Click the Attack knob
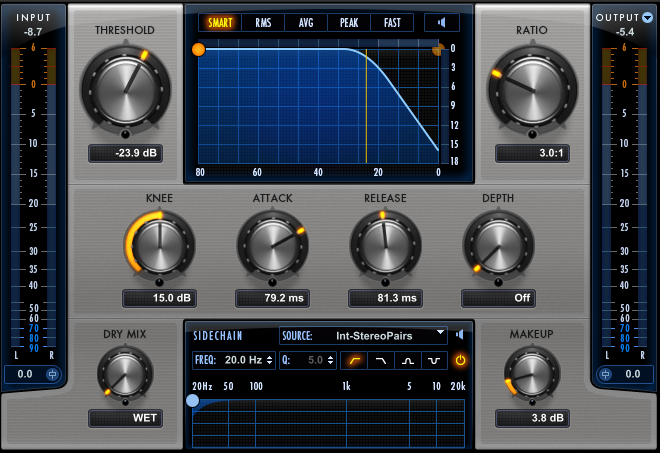The width and height of the screenshot is (660, 453). pos(272,247)
